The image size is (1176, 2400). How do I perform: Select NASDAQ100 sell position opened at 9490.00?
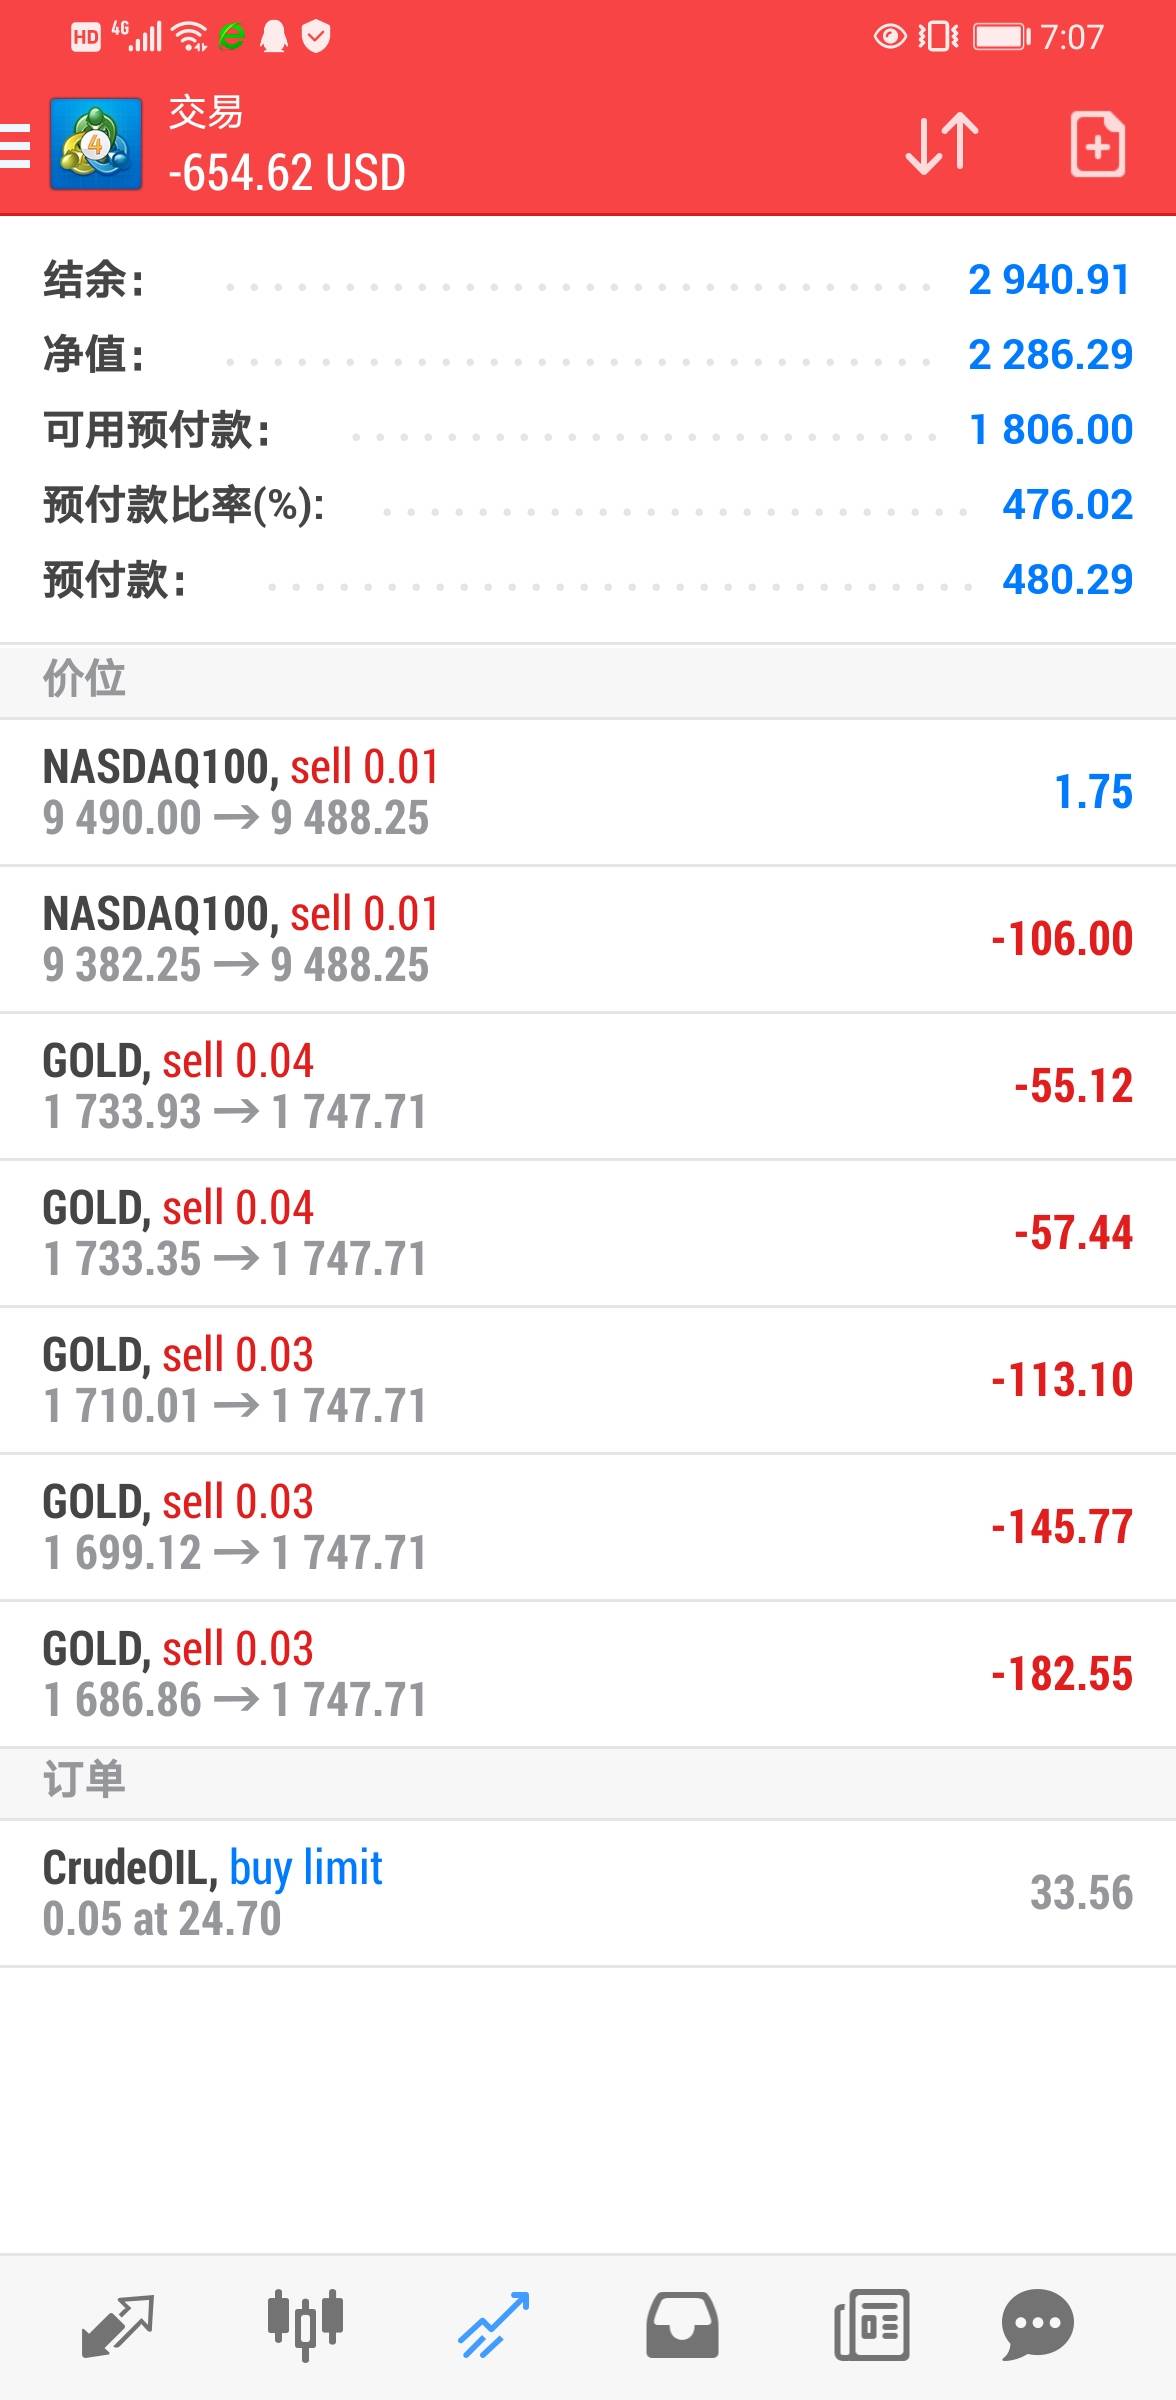click(x=588, y=792)
